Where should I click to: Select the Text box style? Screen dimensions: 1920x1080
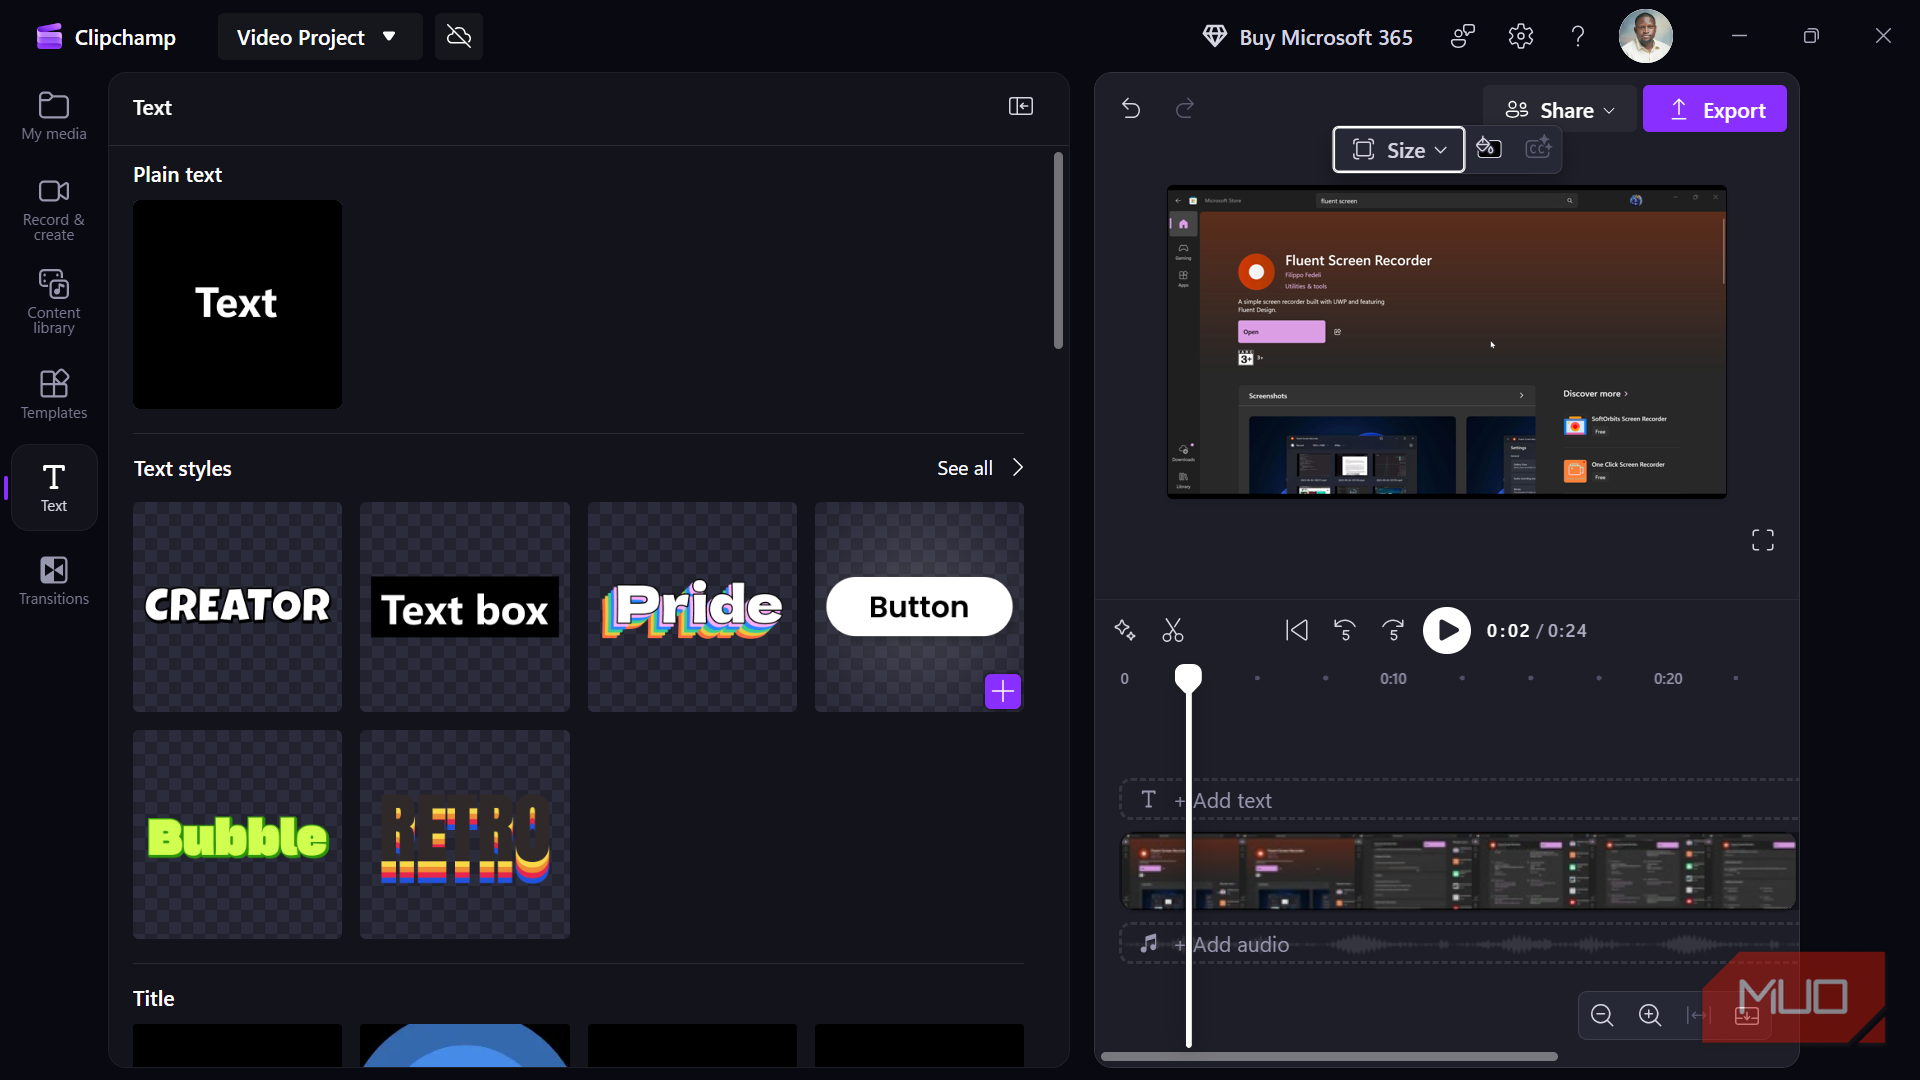(465, 606)
